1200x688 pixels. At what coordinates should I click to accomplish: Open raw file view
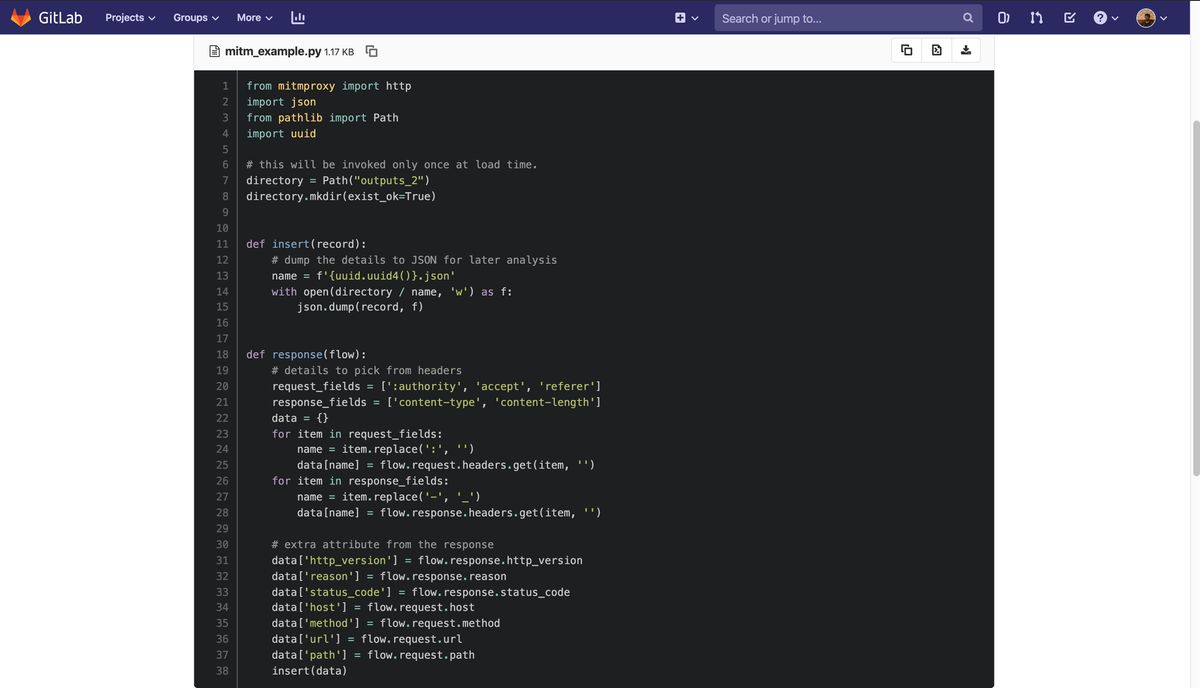click(936, 50)
